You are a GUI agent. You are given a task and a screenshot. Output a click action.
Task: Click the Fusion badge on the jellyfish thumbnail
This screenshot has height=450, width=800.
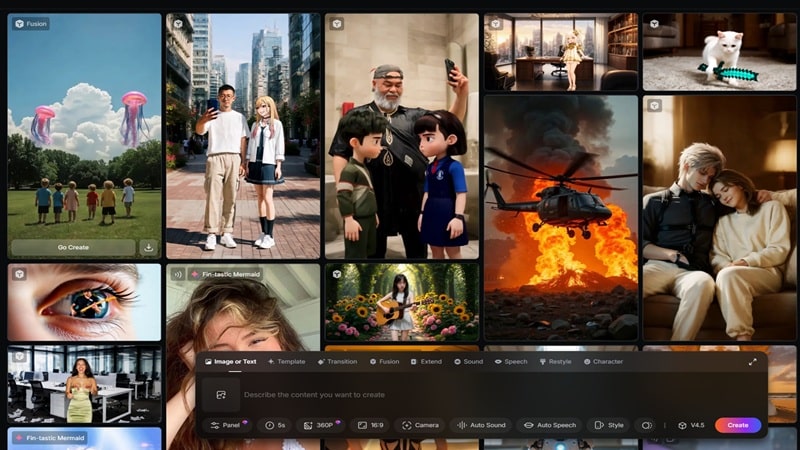tap(31, 23)
